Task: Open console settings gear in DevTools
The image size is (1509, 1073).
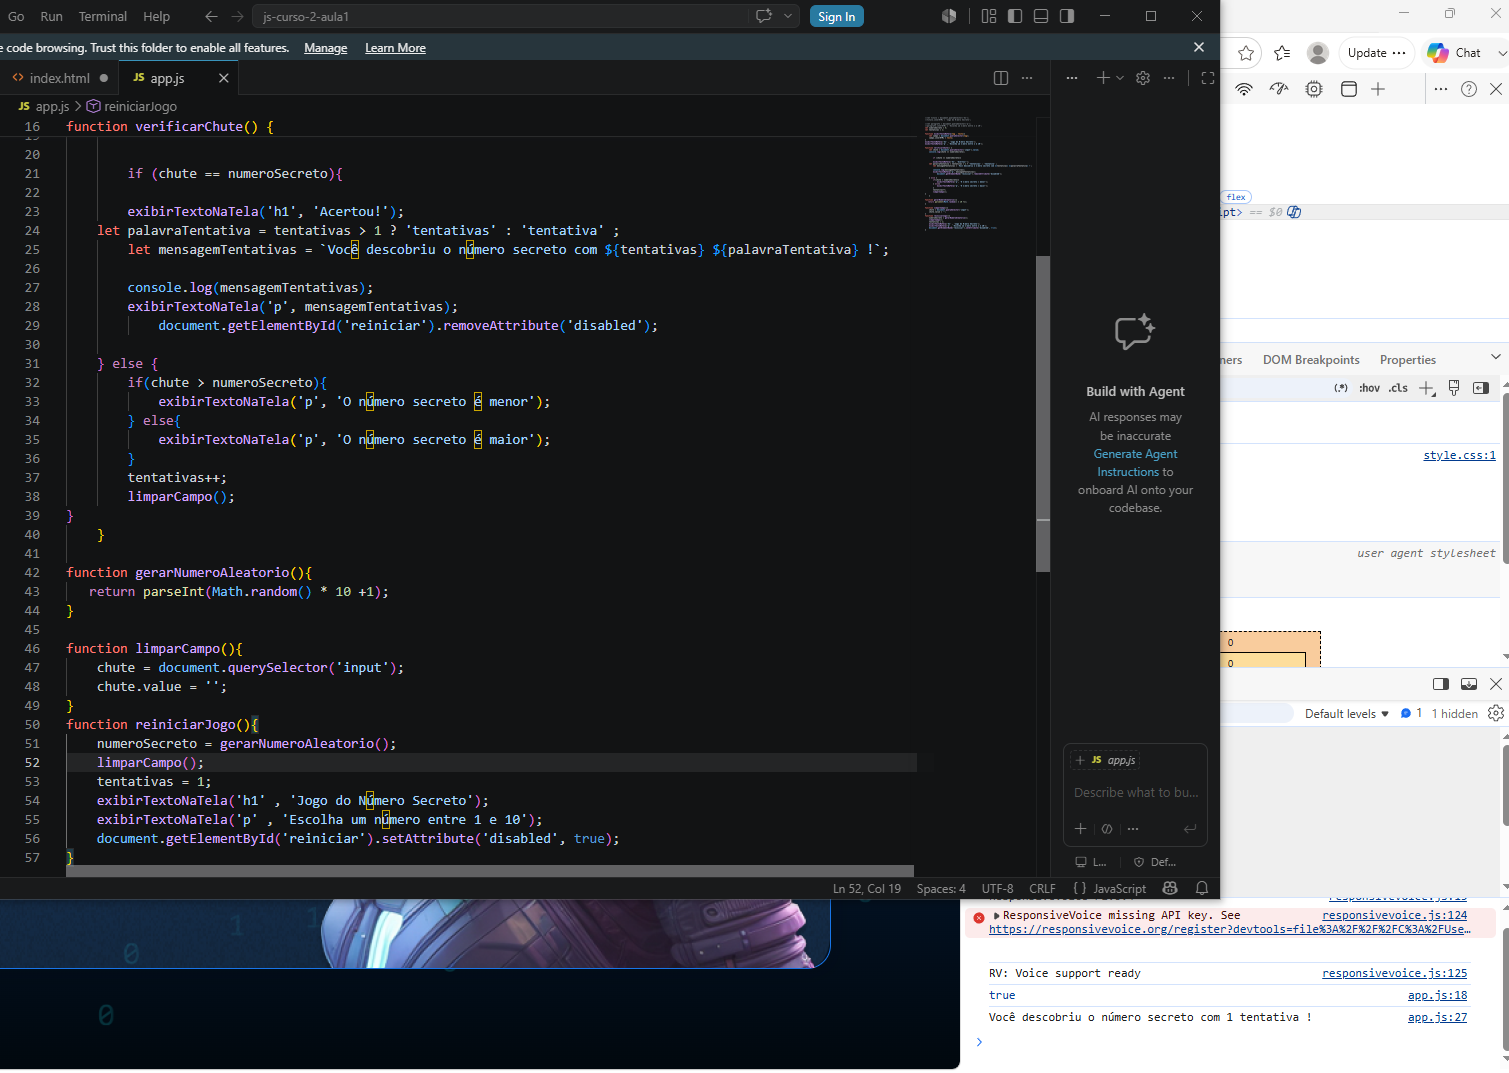Action: pos(1496,713)
